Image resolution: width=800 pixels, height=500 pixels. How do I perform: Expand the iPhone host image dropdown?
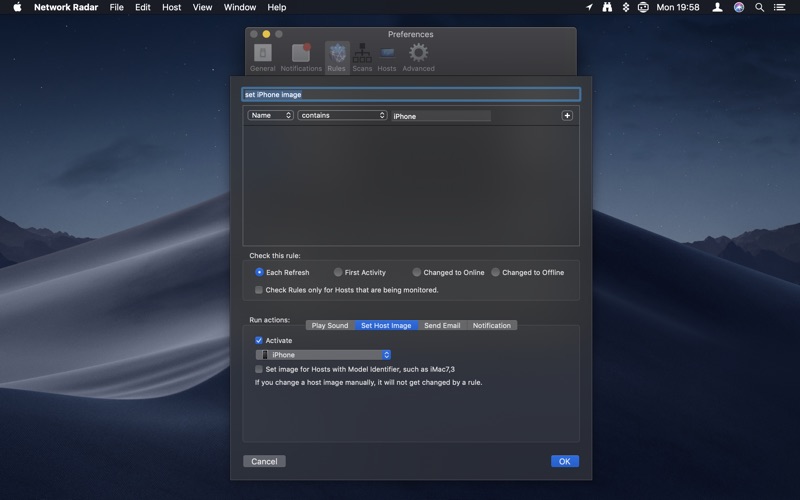coord(324,355)
